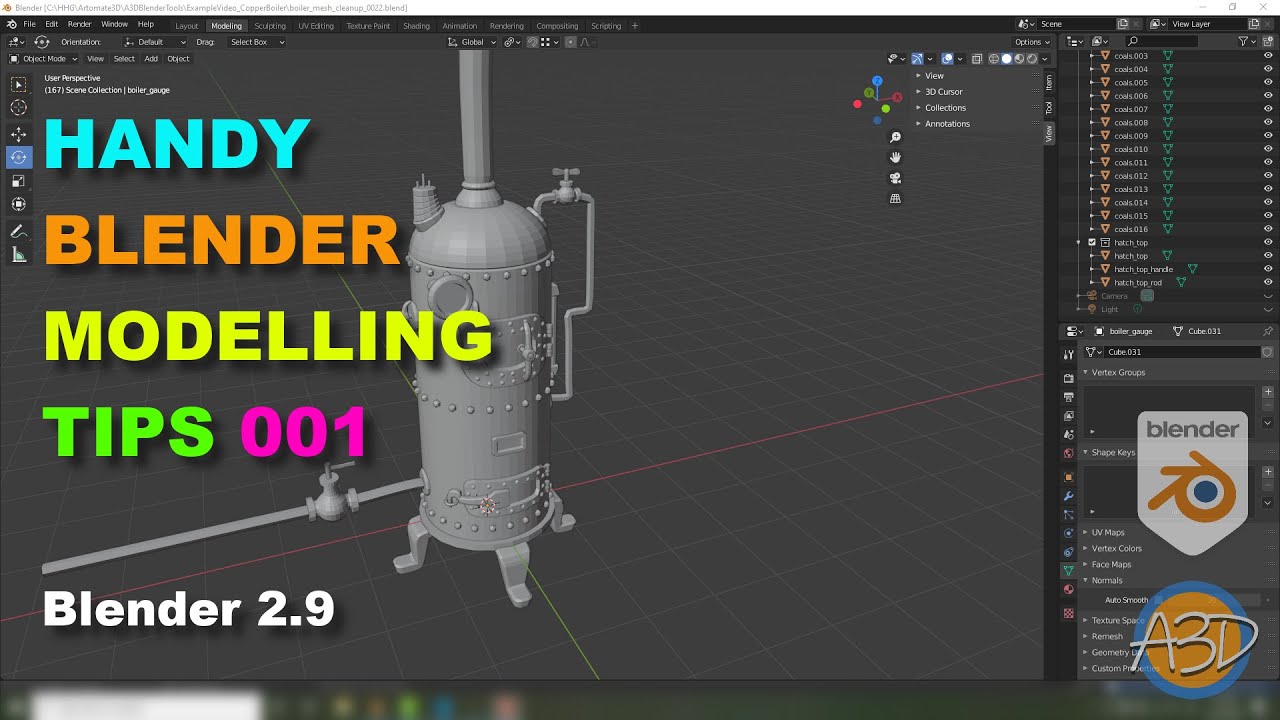Viewport: 1280px width, 720px height.
Task: Open the World properties tab icon
Action: pos(1068,453)
